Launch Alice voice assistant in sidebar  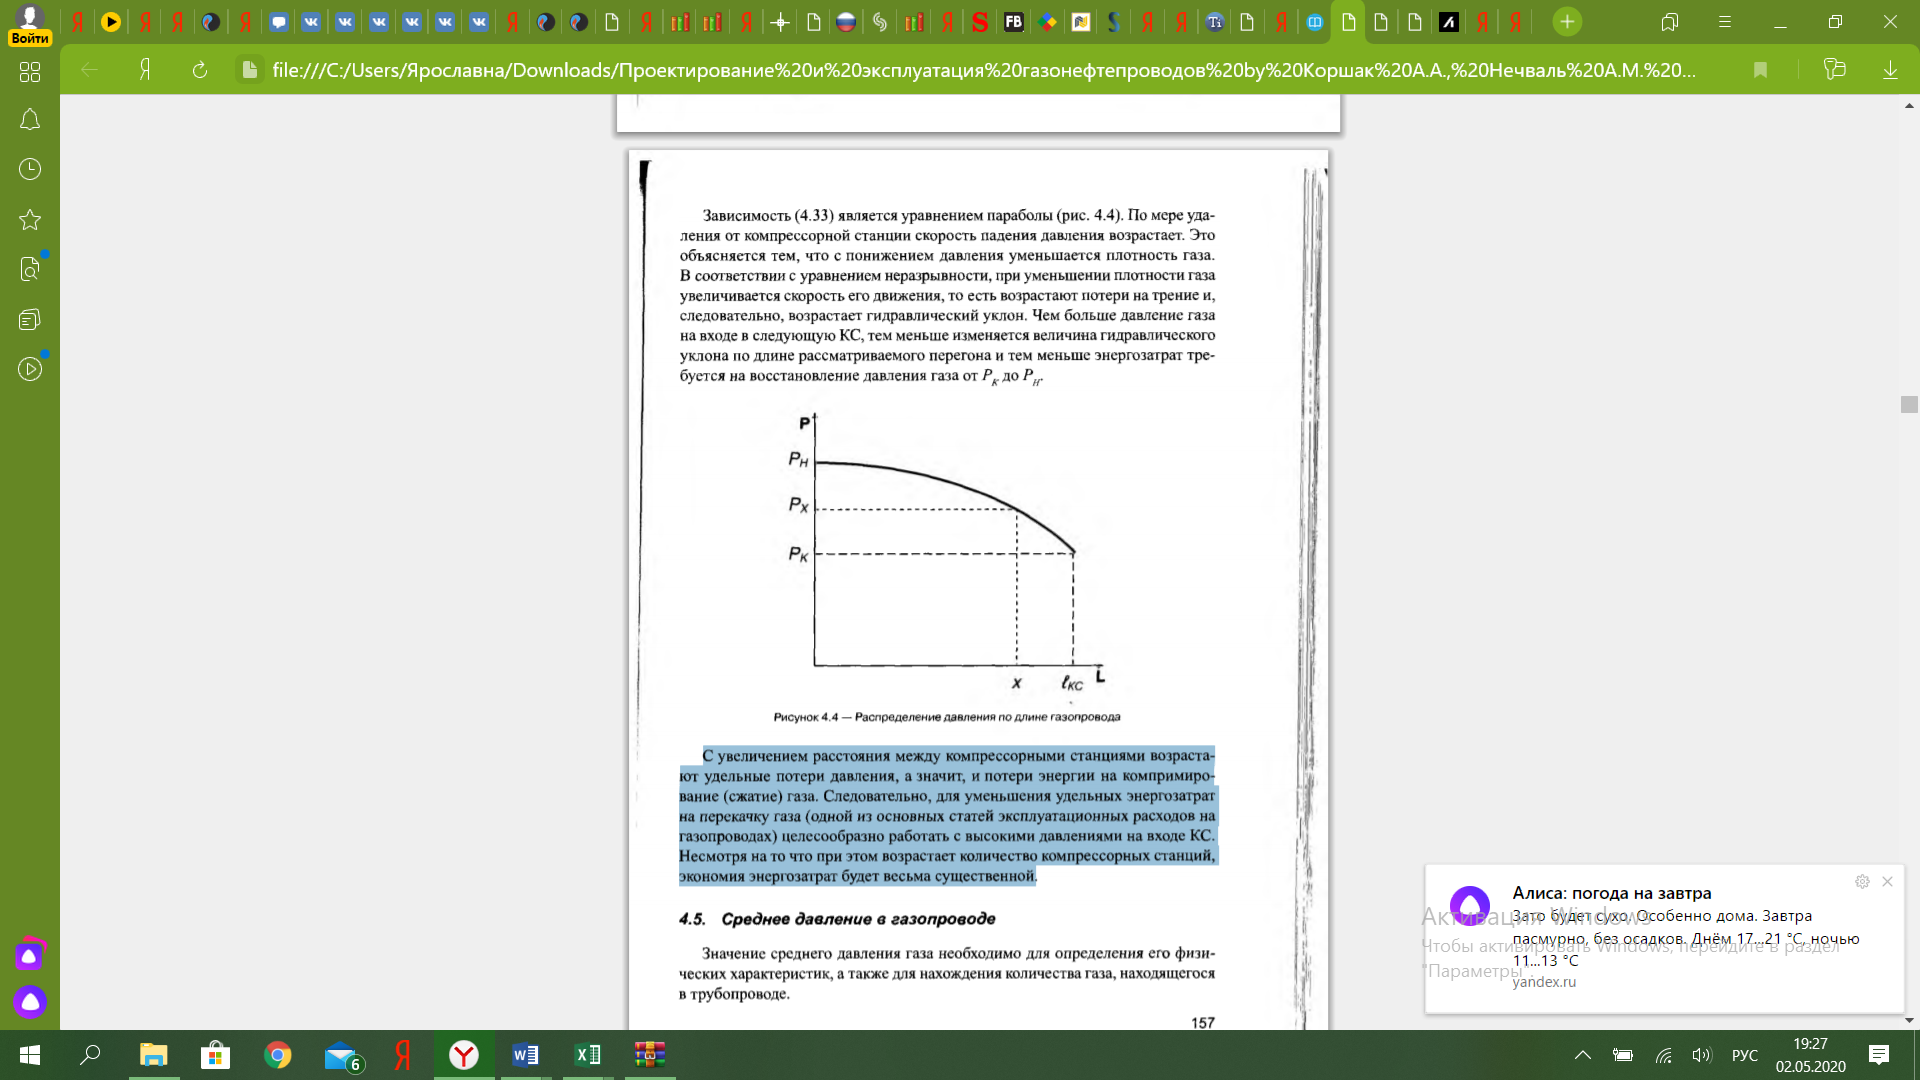tap(30, 1001)
